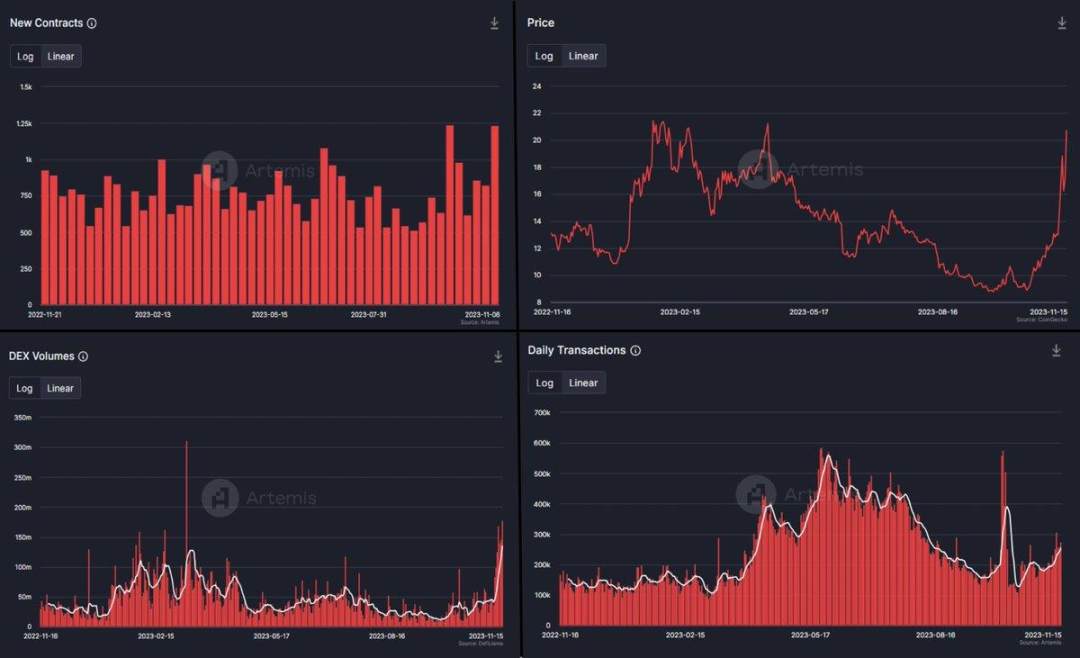The width and height of the screenshot is (1080, 658).
Task: Click the tallest DEX Volumes spike bar
Action: (186, 534)
